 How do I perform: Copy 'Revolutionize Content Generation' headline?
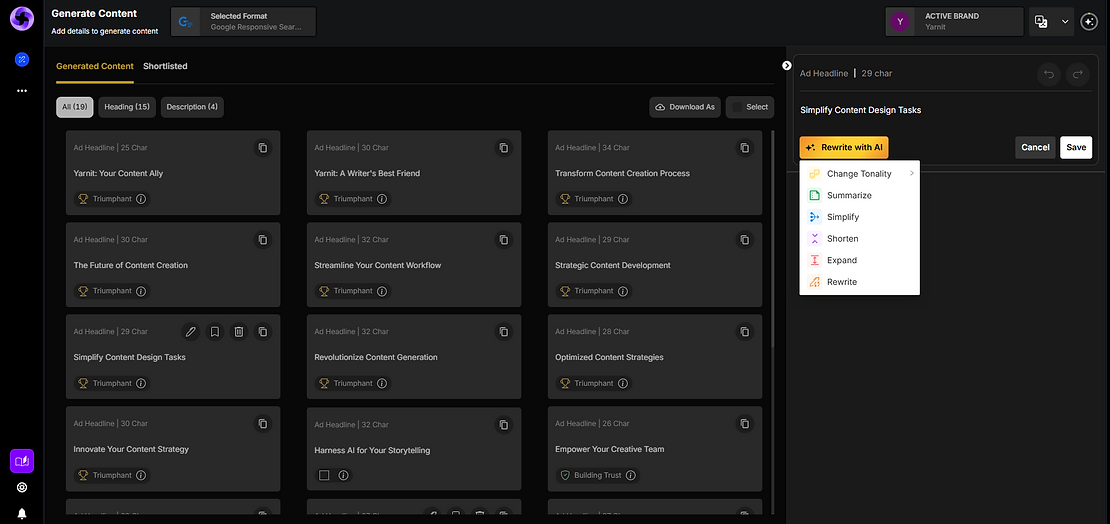point(503,331)
